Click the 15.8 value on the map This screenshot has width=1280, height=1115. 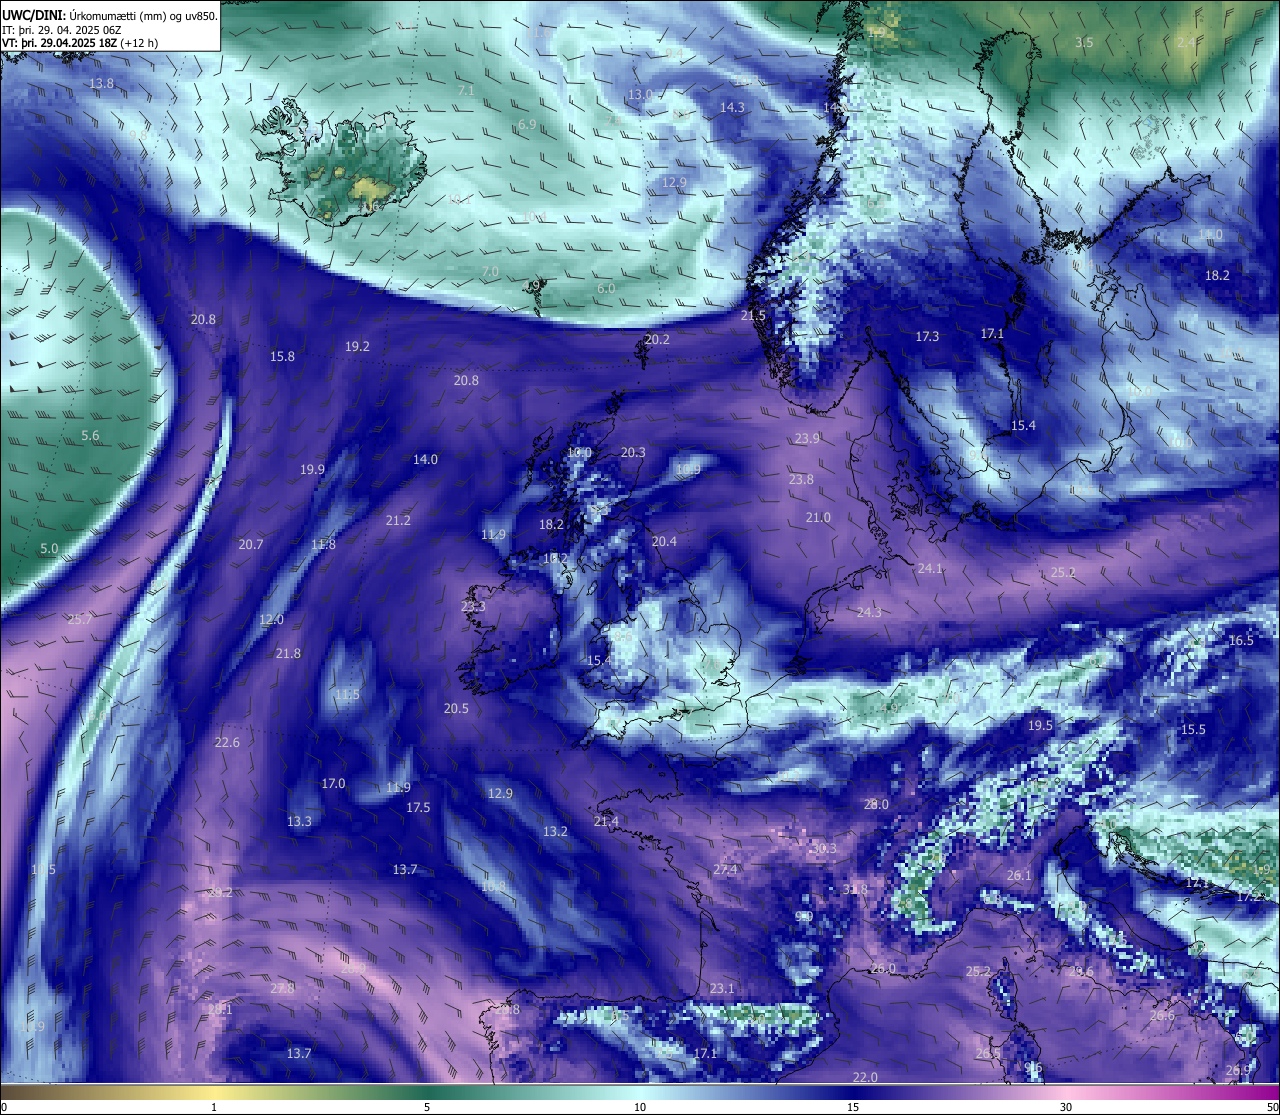(282, 357)
